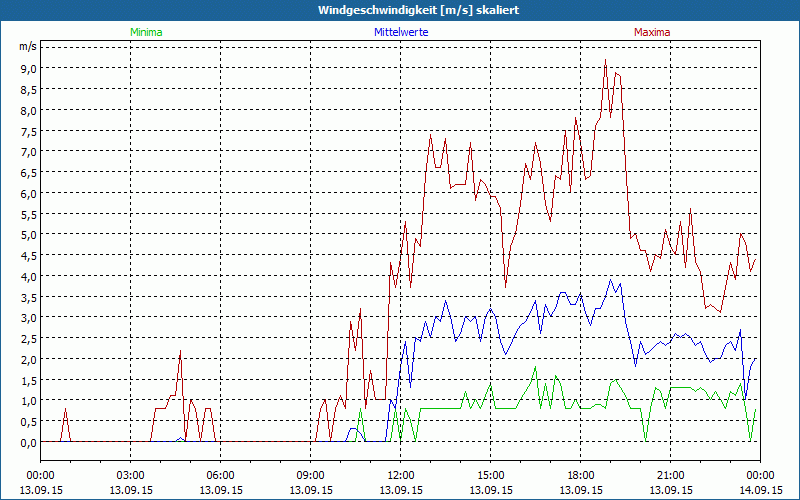Screen dimensions: 800x500
Task: Click the green Minima legend label
Action: click(x=146, y=32)
